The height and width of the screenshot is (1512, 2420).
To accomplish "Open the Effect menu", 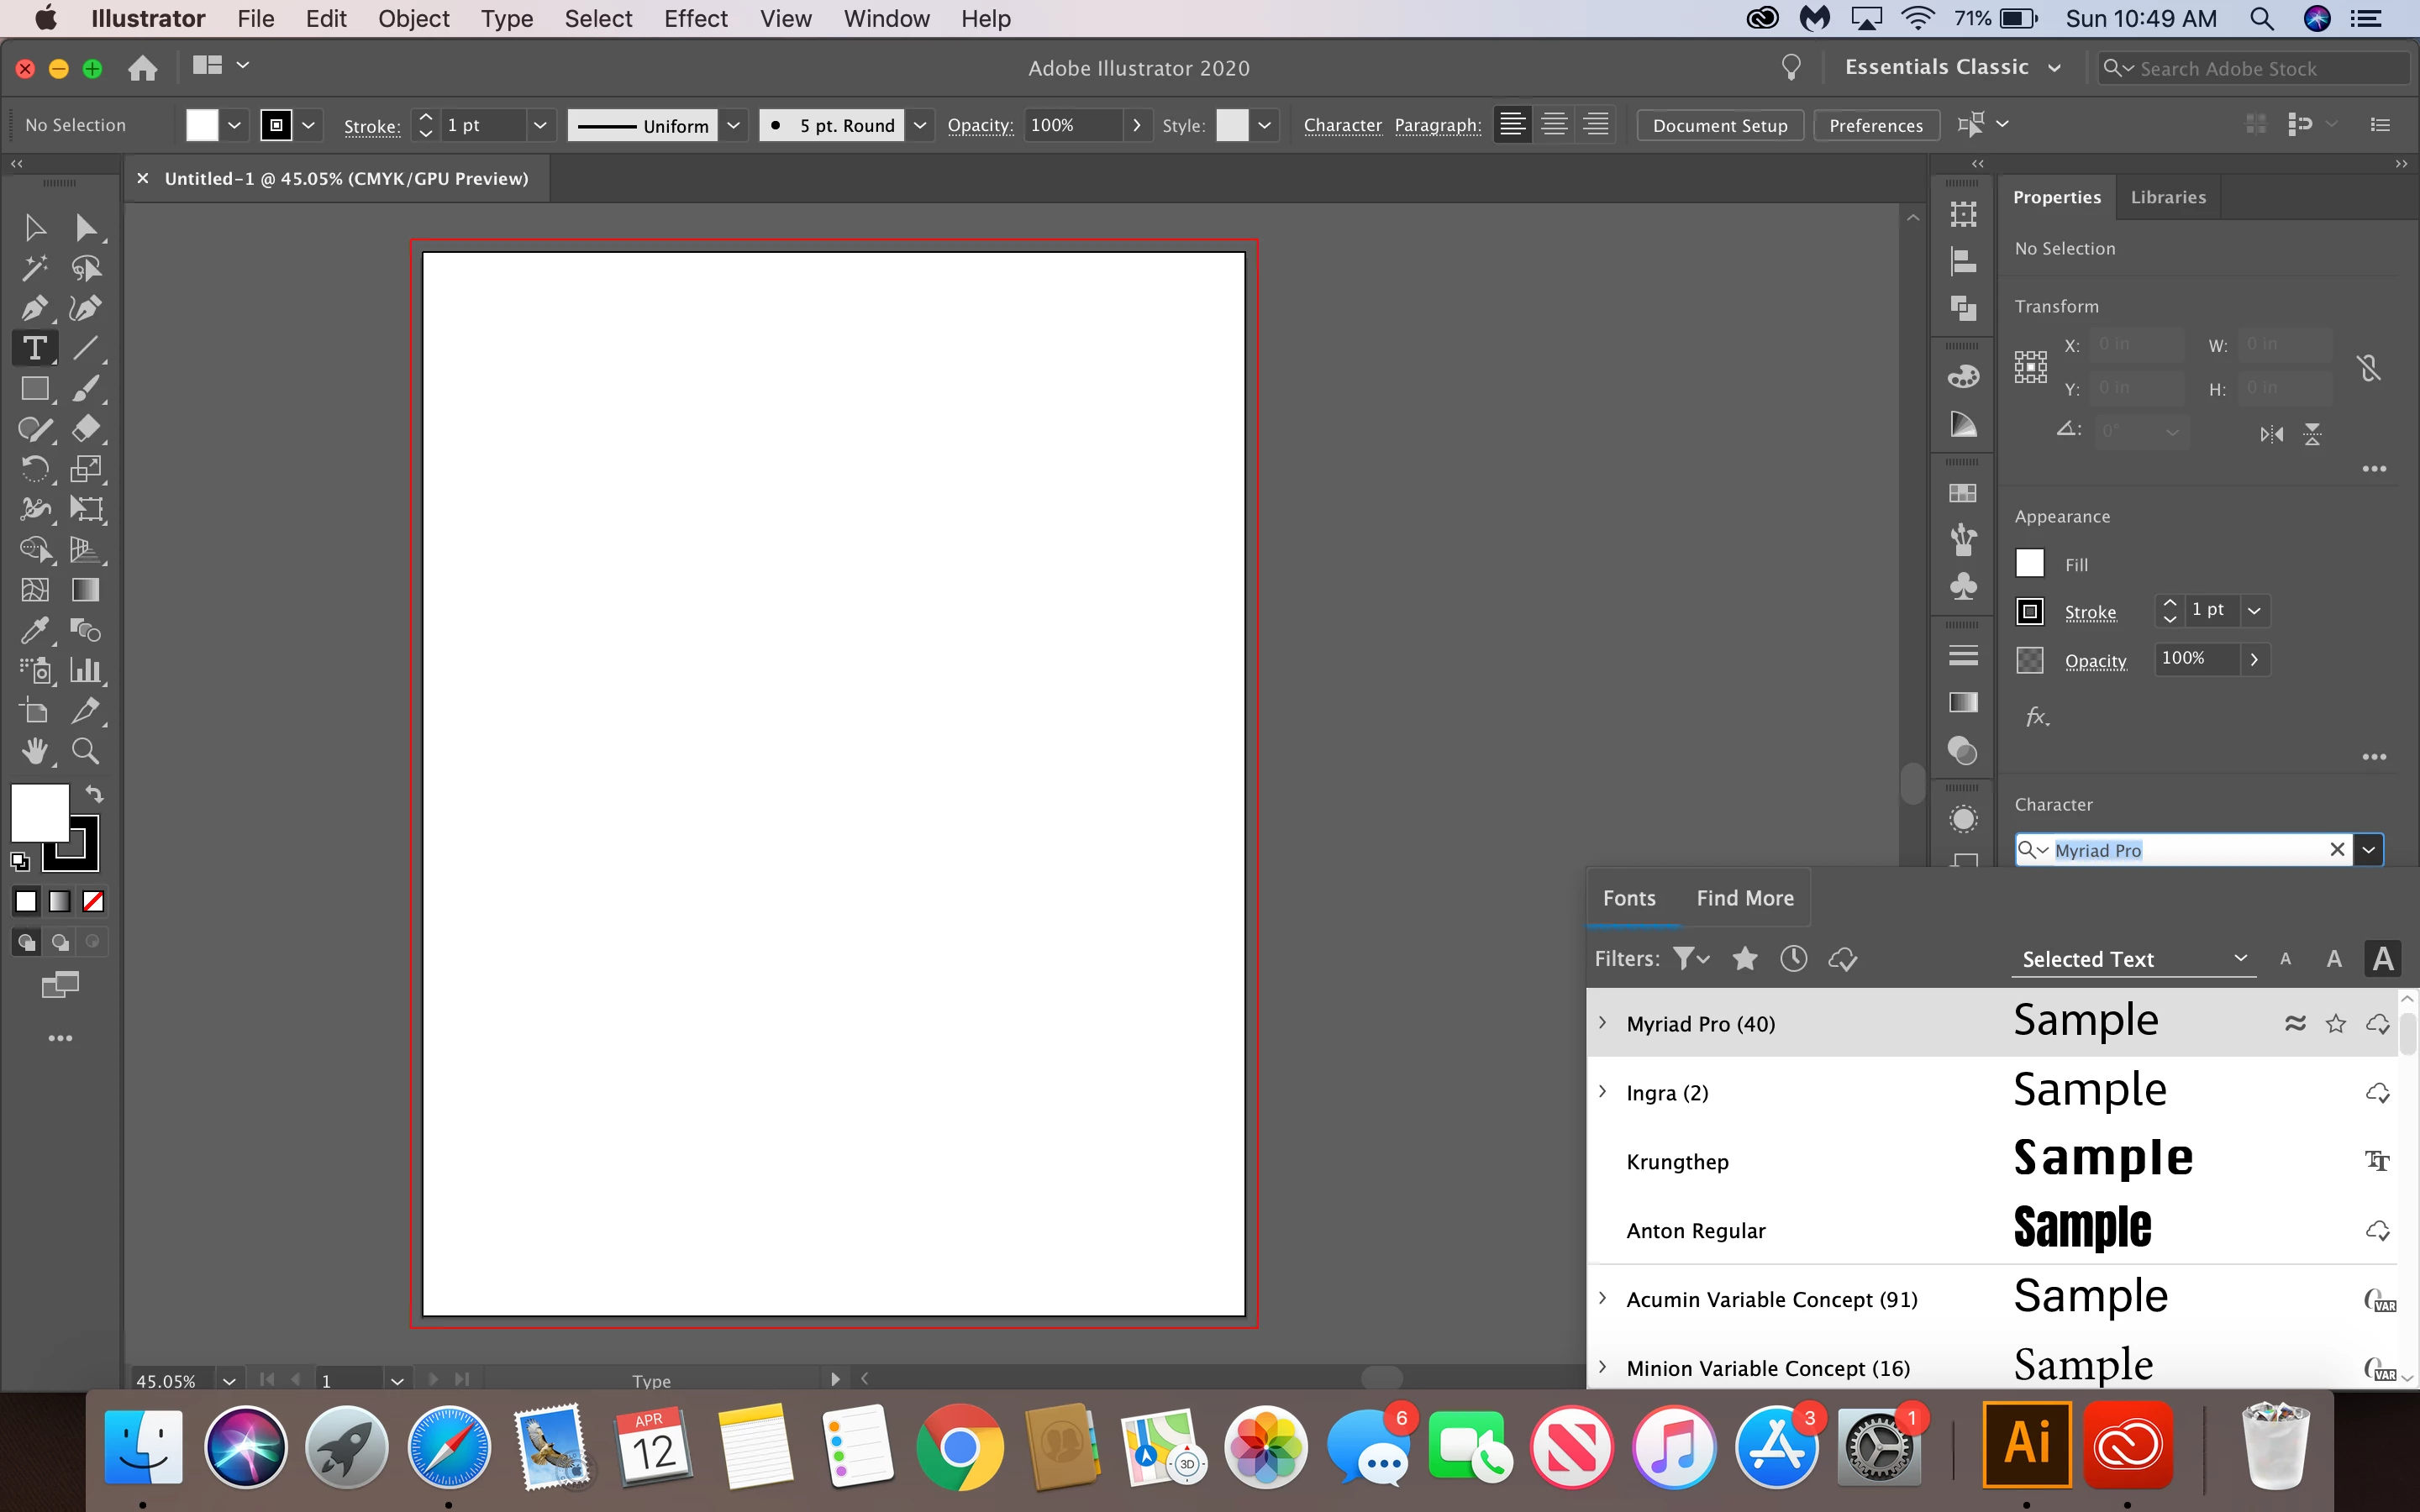I will [x=695, y=19].
